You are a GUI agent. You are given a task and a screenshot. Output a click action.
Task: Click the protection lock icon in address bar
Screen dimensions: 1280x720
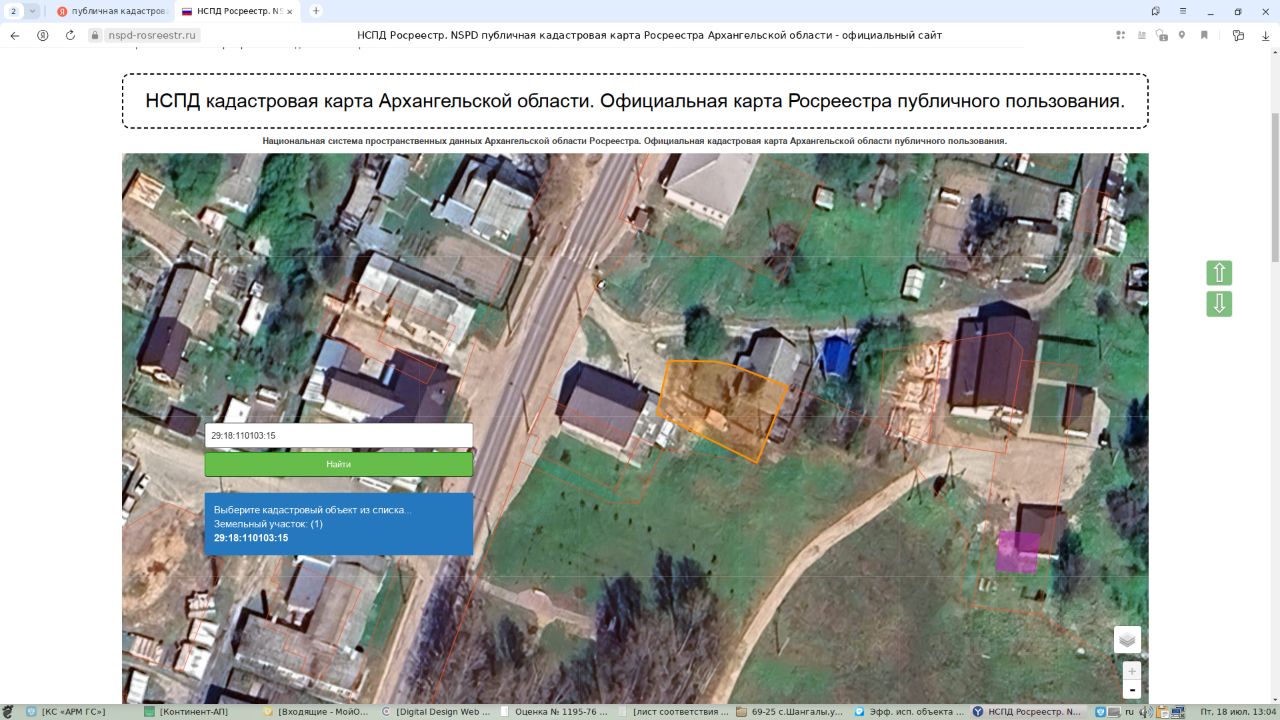[x=1161, y=35]
